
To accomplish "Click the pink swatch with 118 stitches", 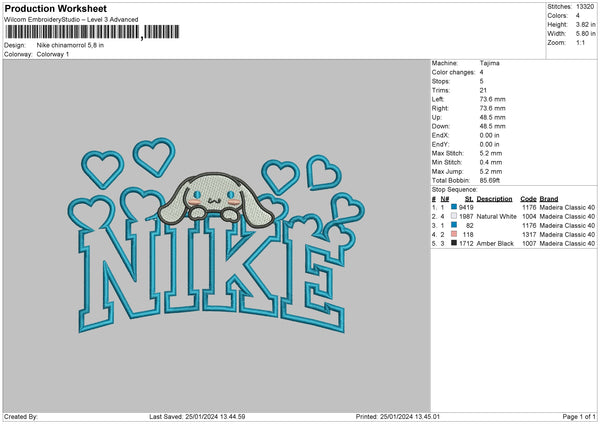I will click(454, 234).
